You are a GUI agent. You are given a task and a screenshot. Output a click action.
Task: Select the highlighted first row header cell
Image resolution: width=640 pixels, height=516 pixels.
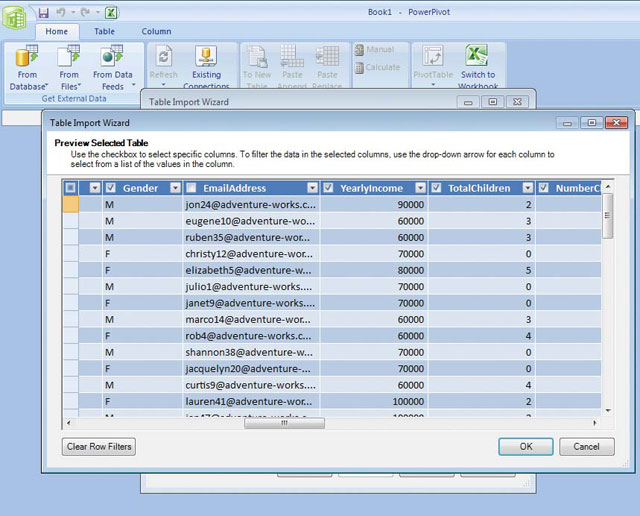(71, 204)
